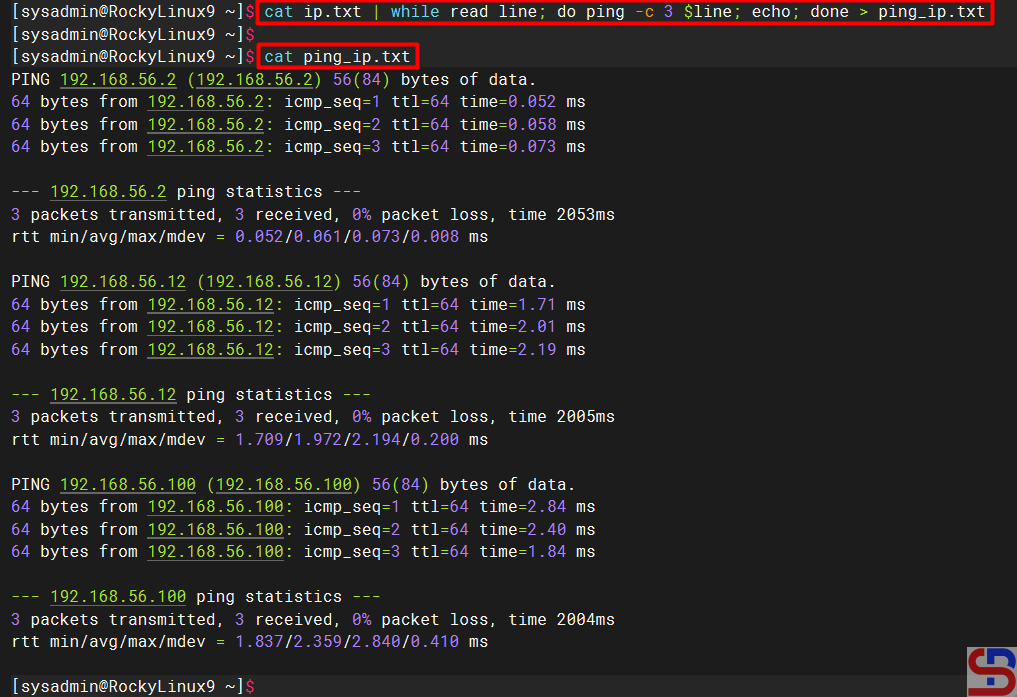
Task: Click the '$line' variable in the loop command
Action: (x=708, y=13)
